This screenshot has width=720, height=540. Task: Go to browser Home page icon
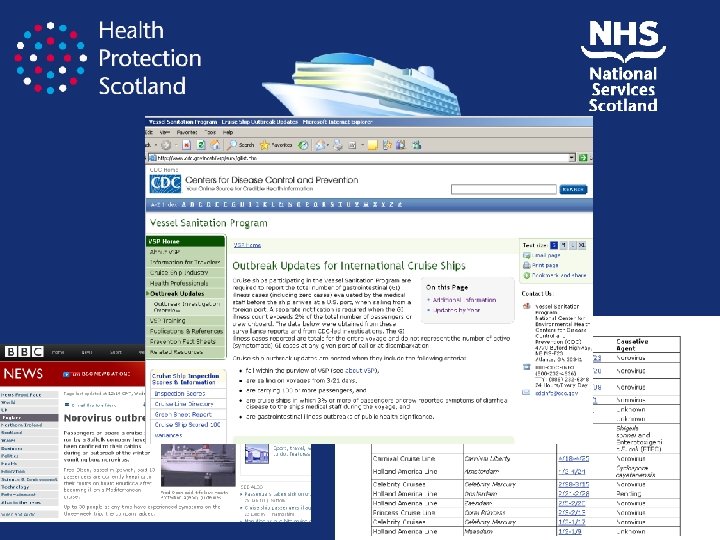(215, 145)
